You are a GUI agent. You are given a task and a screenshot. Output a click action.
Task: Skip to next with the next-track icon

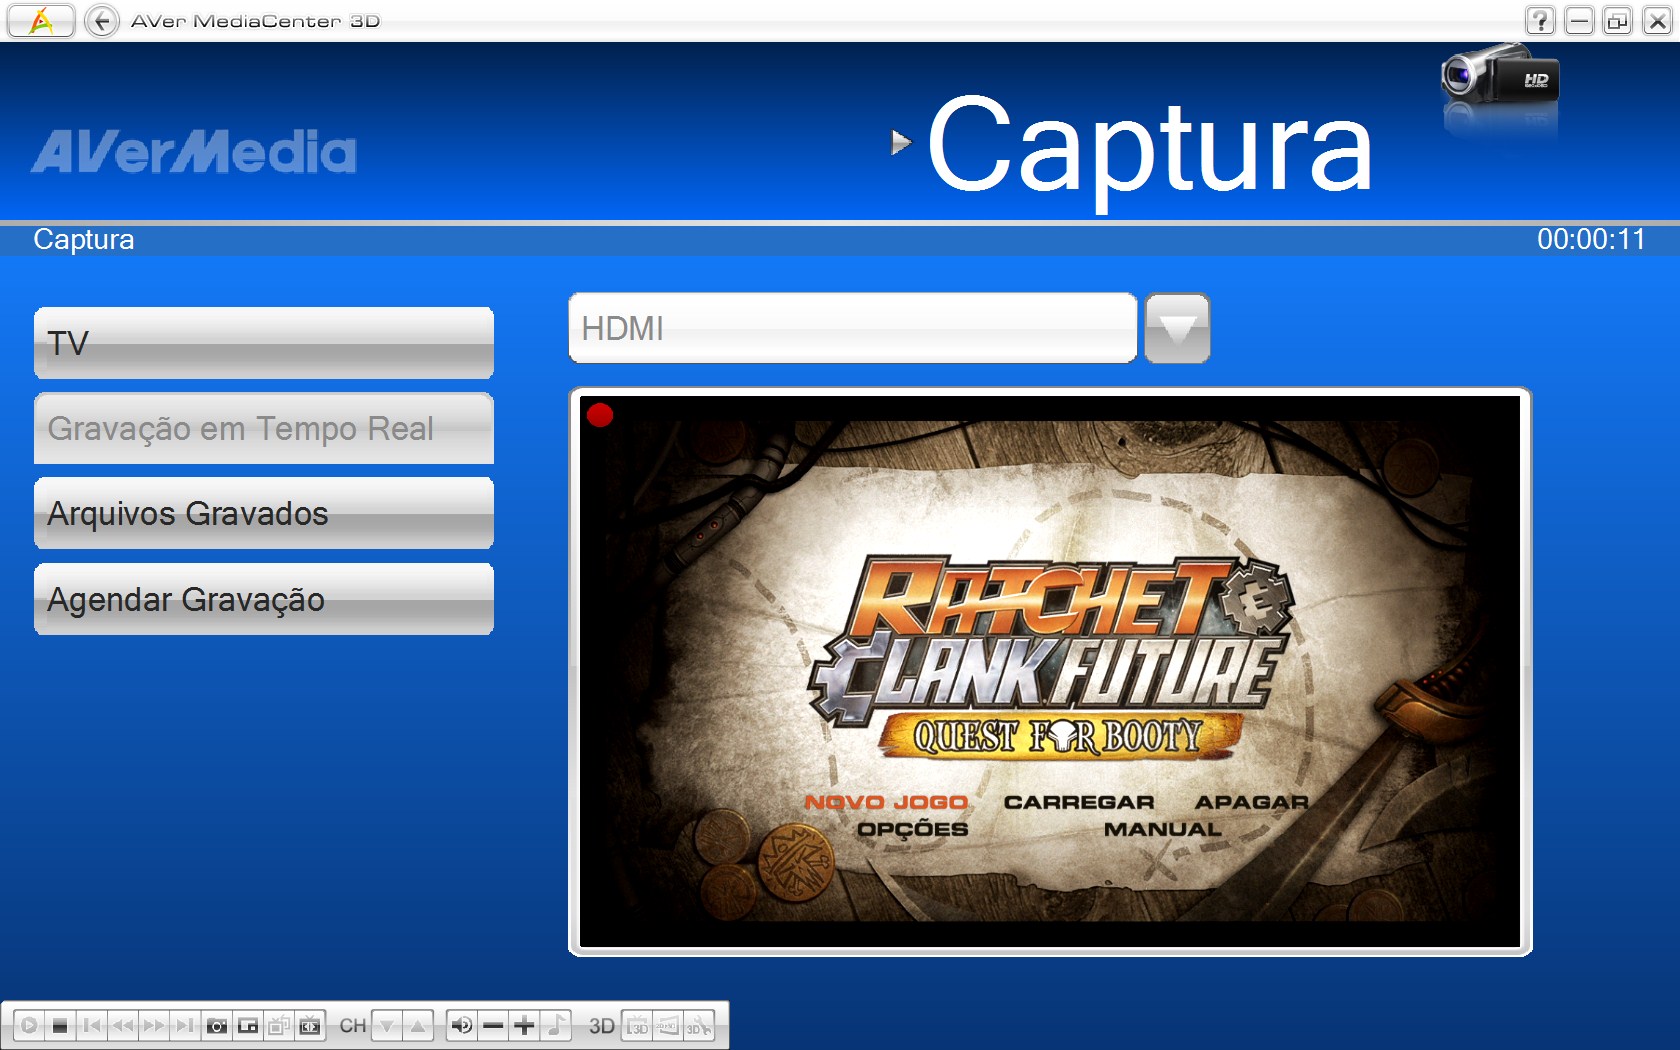[184, 1025]
